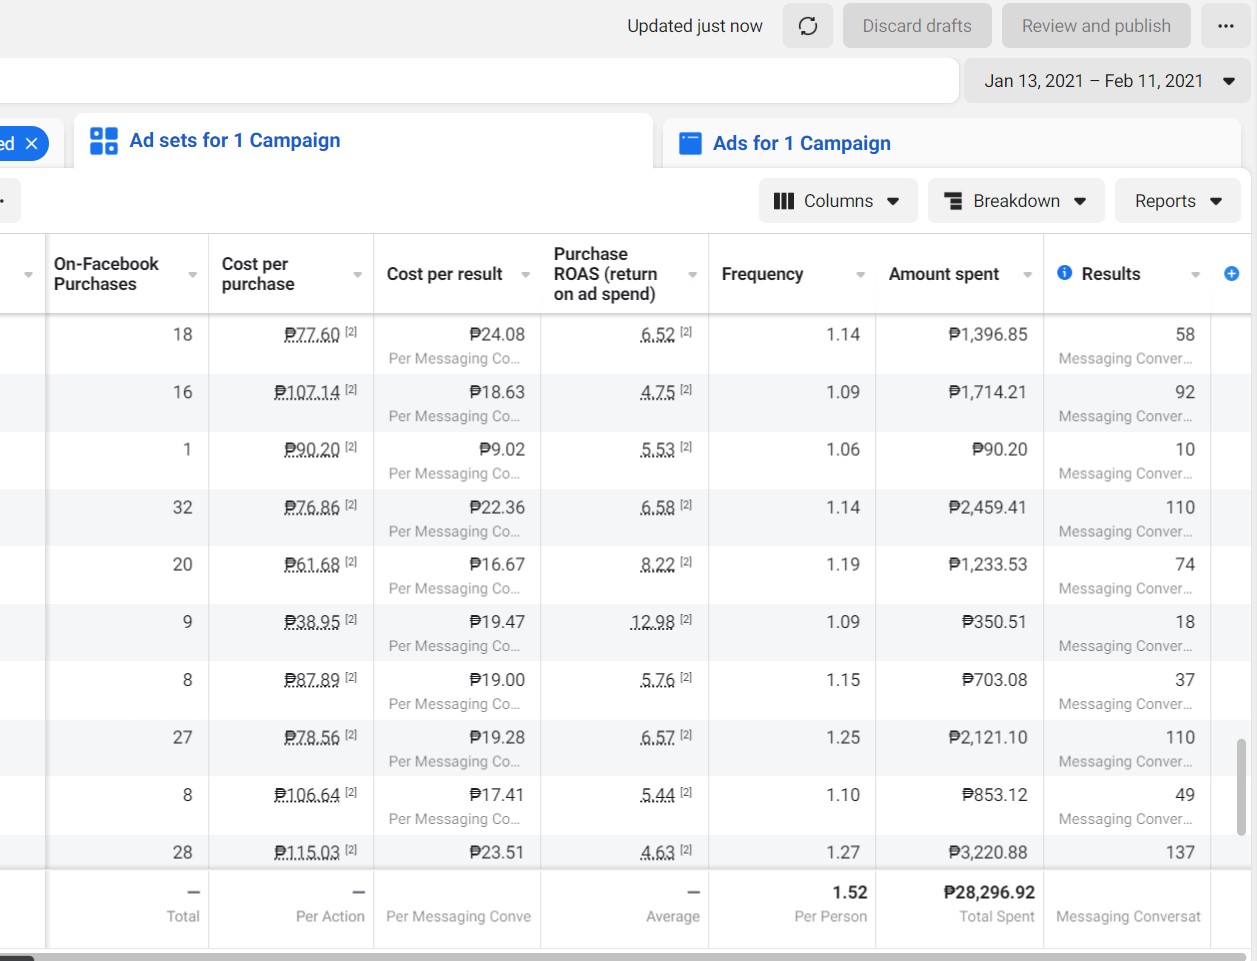Open the three-dots more options menu
The width and height of the screenshot is (1257, 961).
click(x=1226, y=26)
